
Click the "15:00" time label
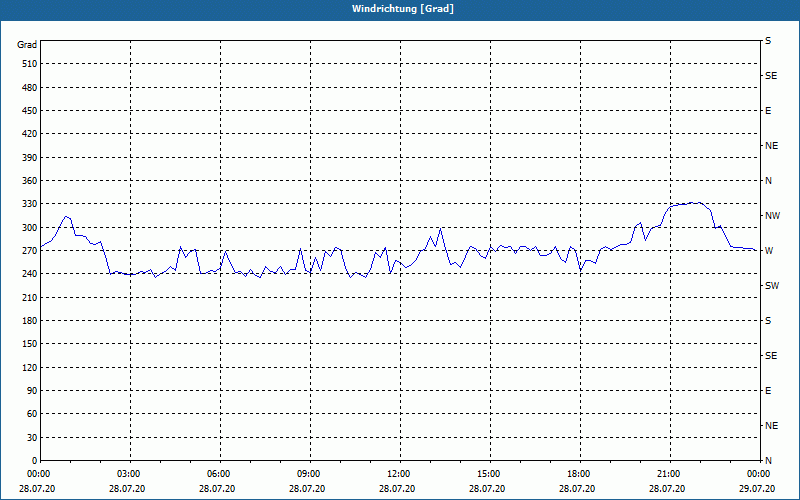click(x=490, y=473)
